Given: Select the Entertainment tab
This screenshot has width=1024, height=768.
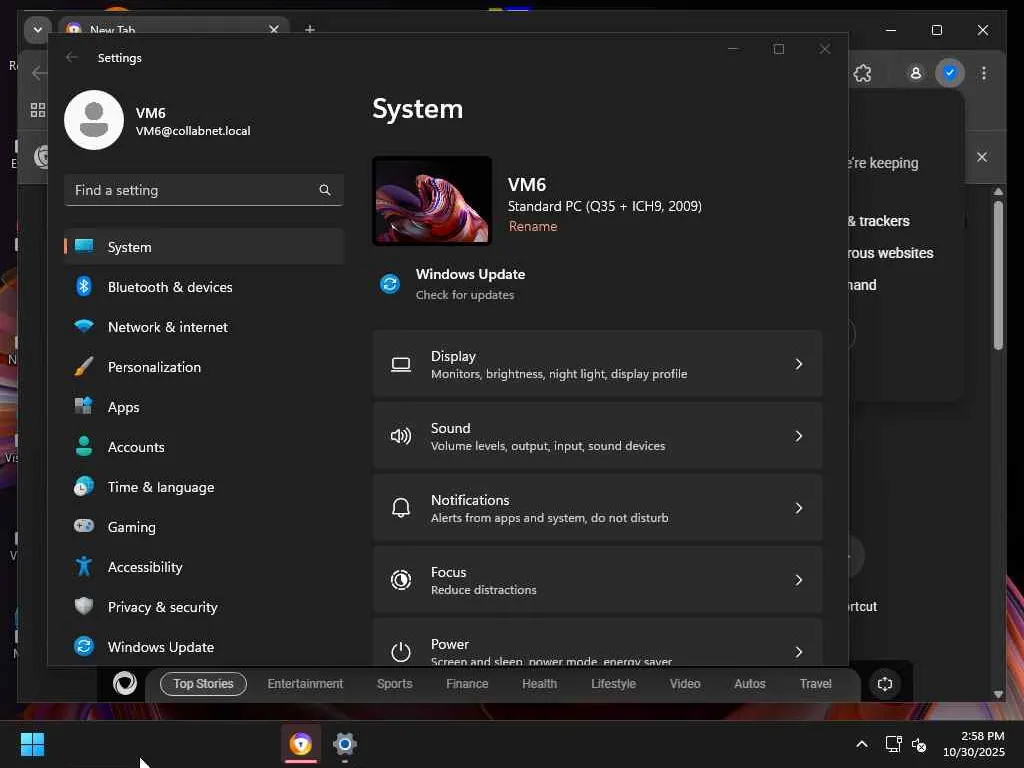Looking at the screenshot, I should [305, 684].
